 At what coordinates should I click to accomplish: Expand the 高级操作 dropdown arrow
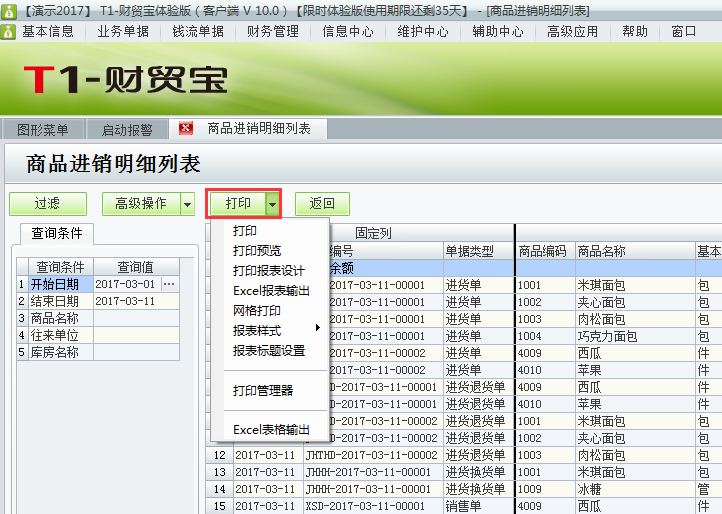pos(187,204)
